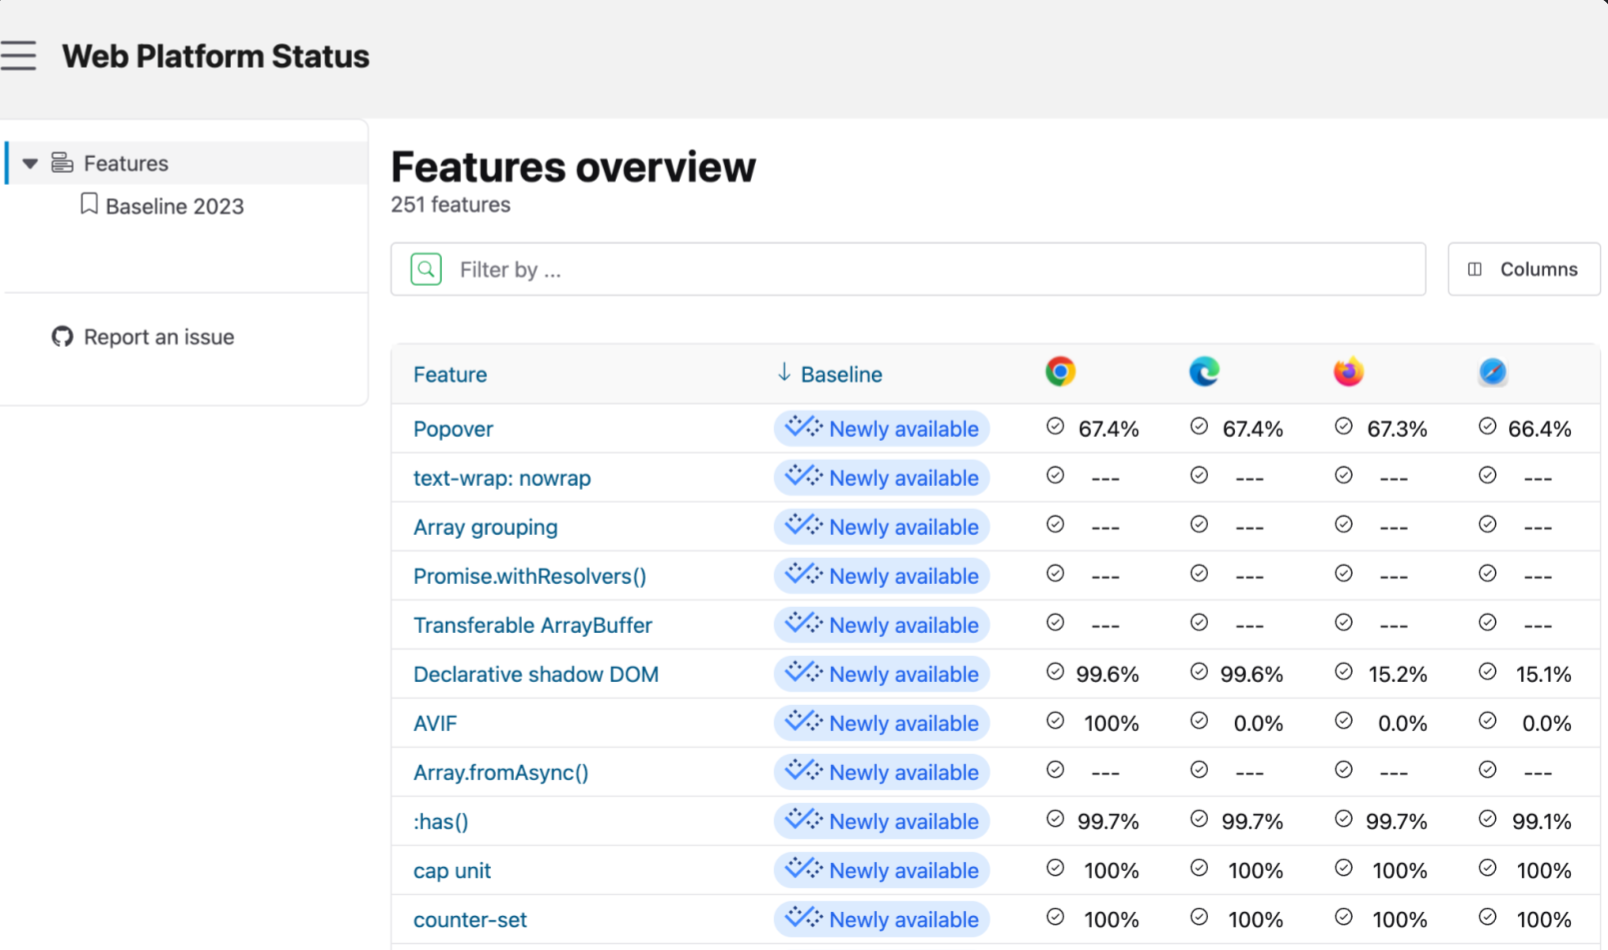Image resolution: width=1608 pixels, height=950 pixels.
Task: Select Baseline 2023 in the sidebar
Action: (x=174, y=206)
